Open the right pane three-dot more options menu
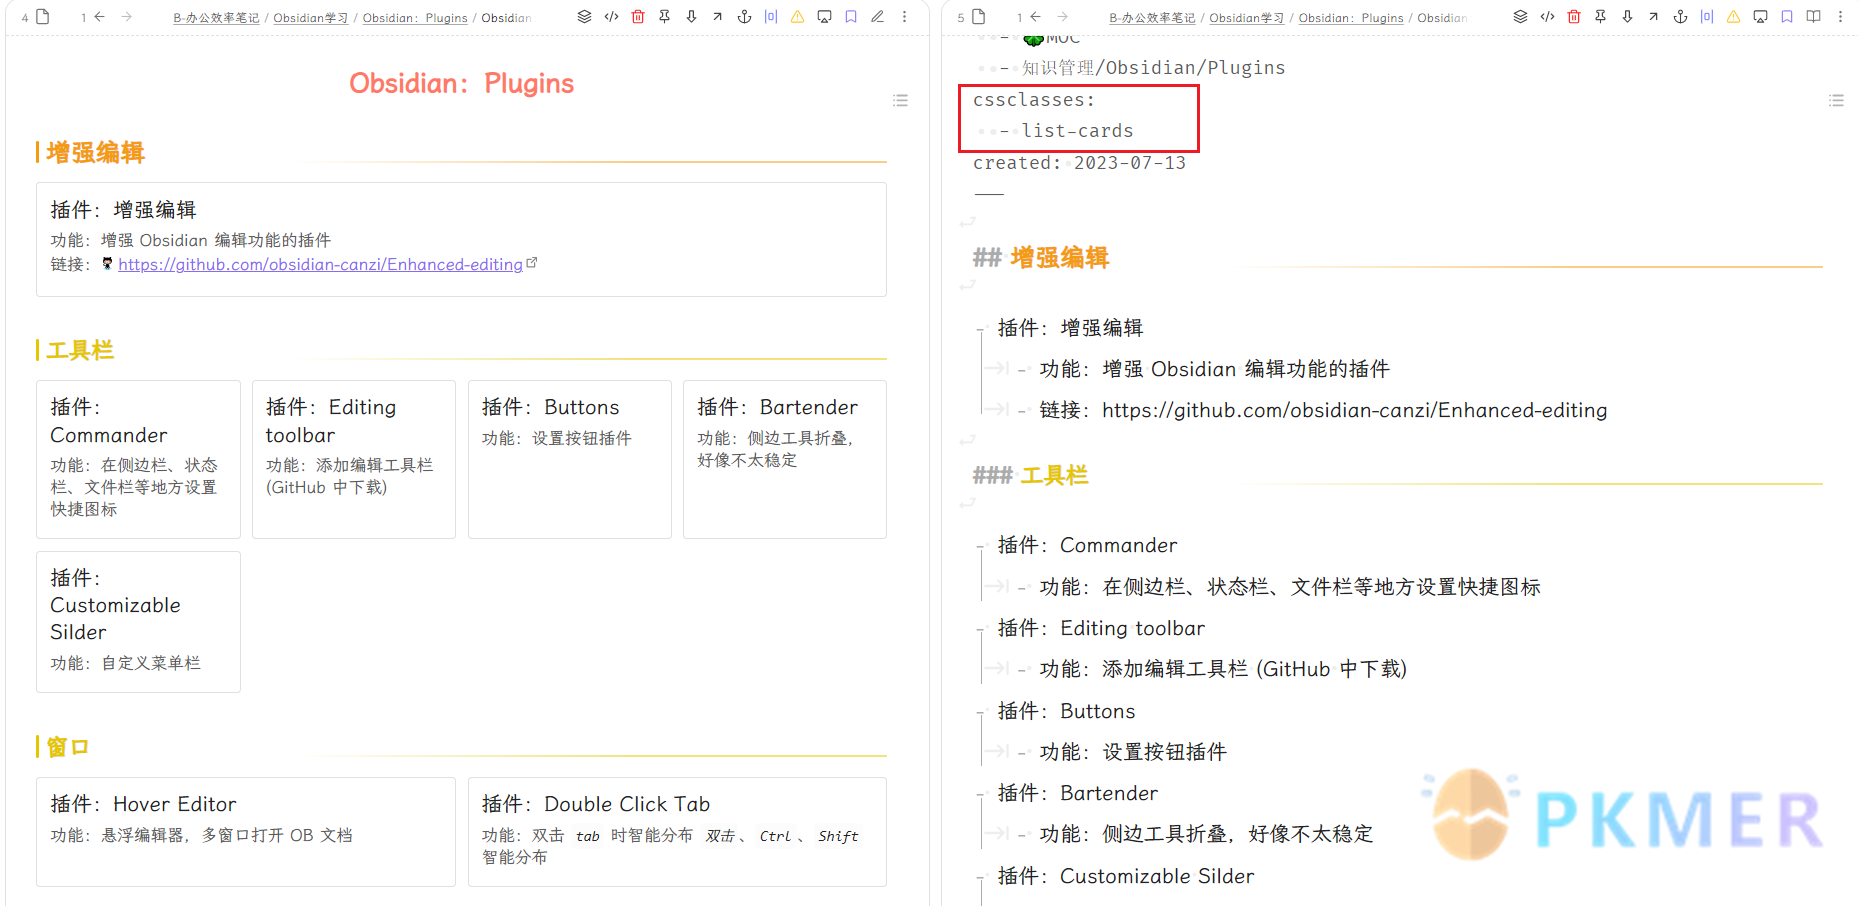This screenshot has width=1858, height=906. [x=1840, y=17]
